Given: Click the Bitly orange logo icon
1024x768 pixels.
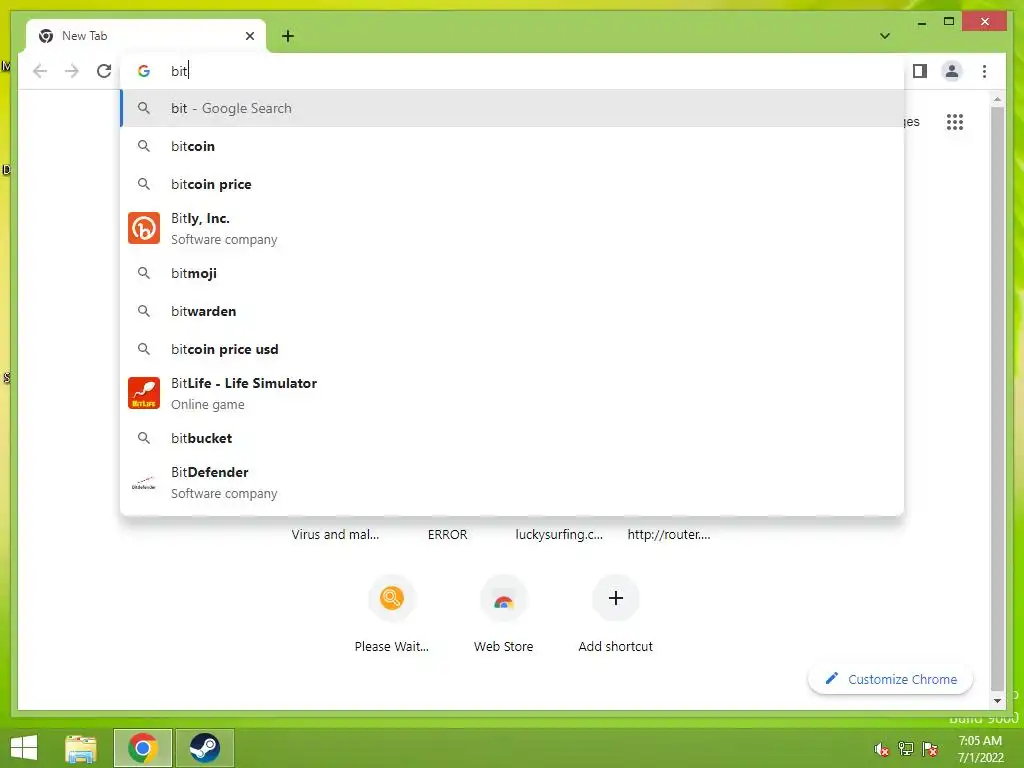Looking at the screenshot, I should (144, 229).
